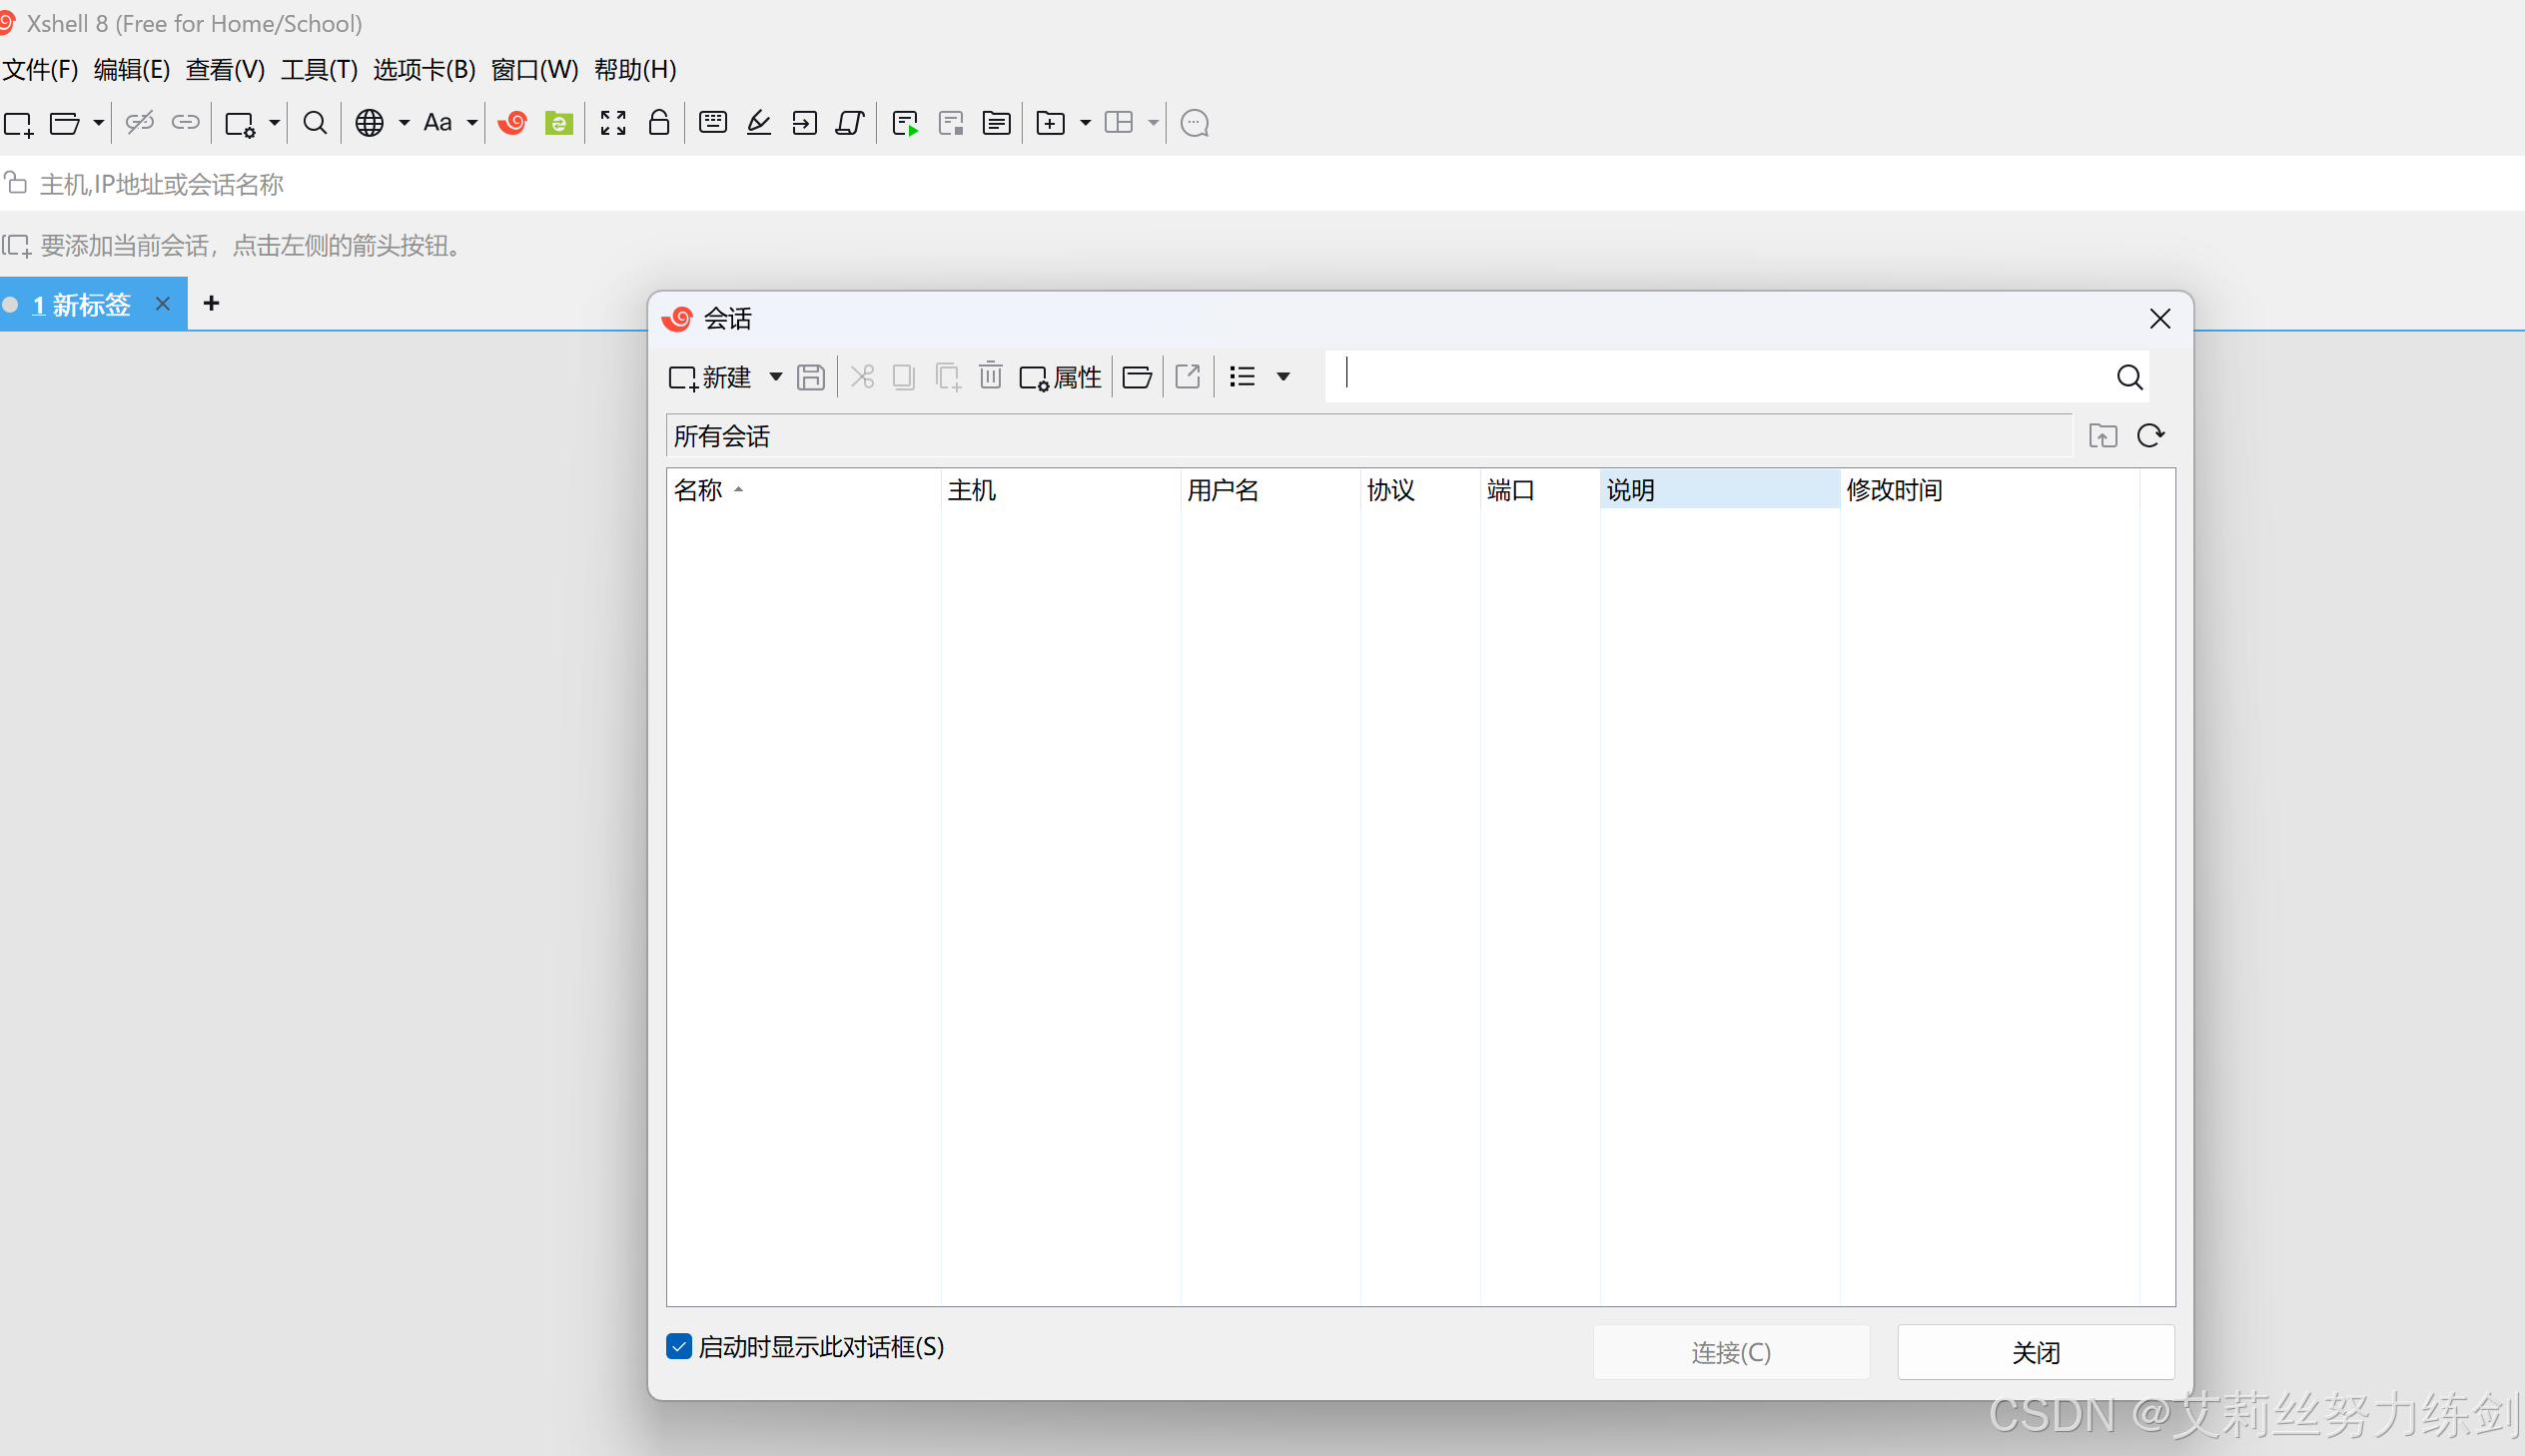Click the 新建 session button

[710, 377]
